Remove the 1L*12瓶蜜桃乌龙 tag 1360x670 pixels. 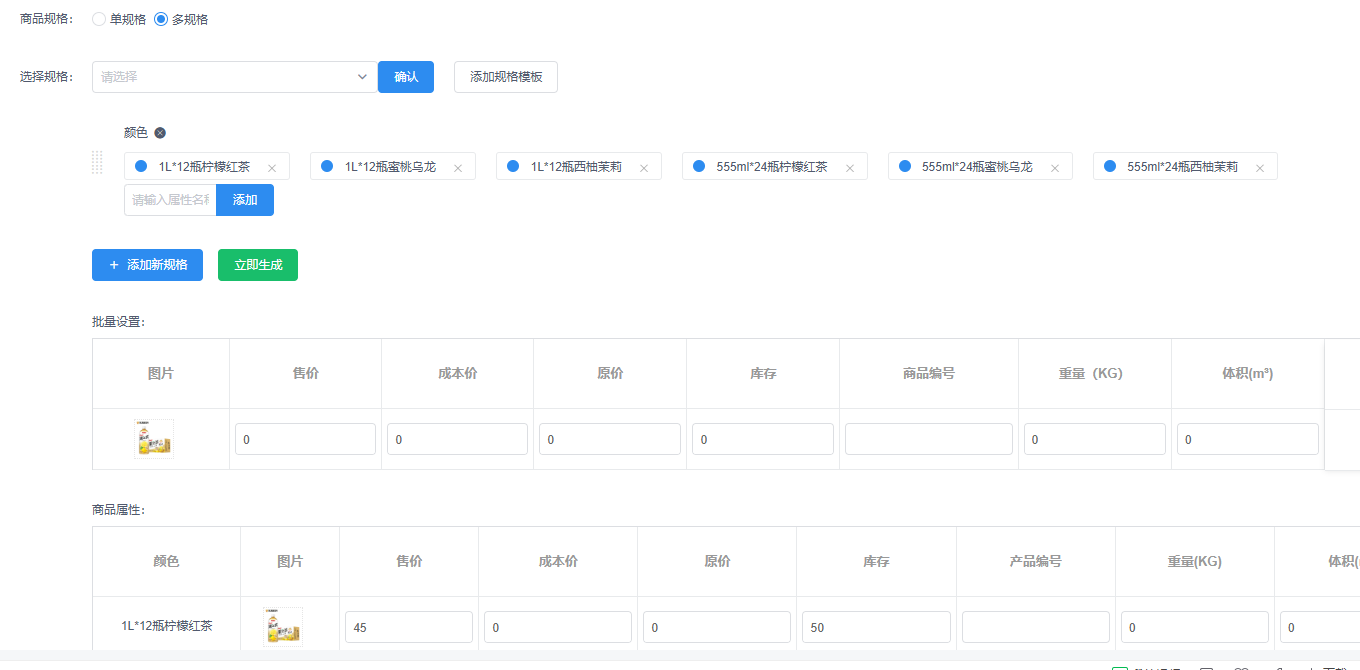pyautogui.click(x=458, y=168)
